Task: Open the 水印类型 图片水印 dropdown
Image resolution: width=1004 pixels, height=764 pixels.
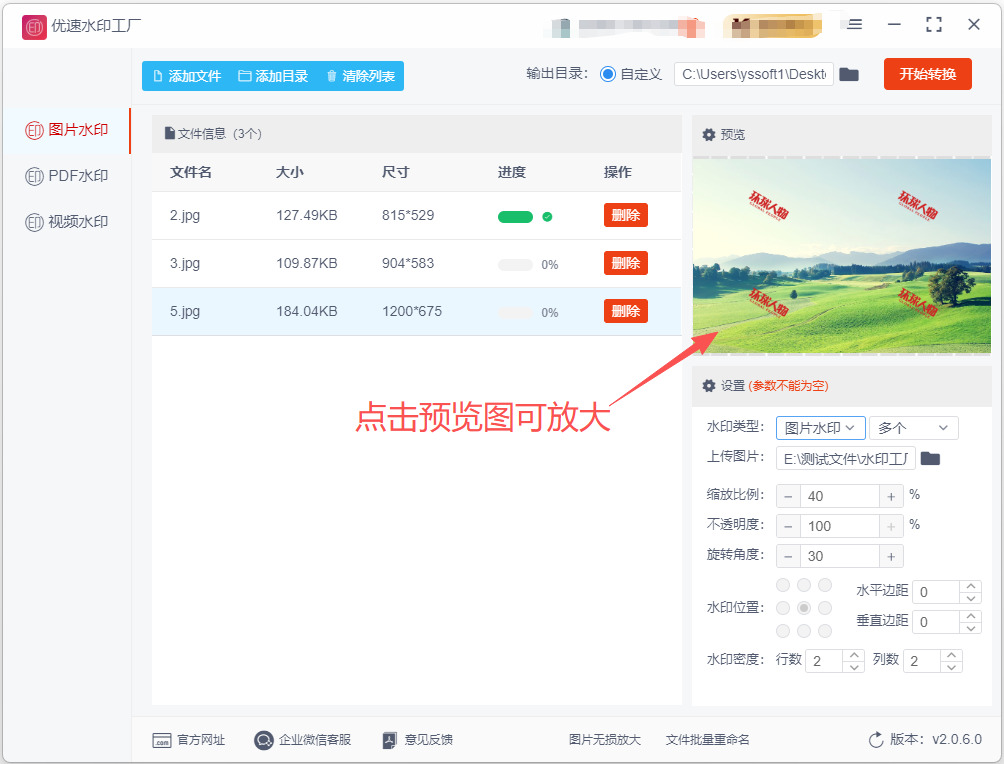Action: coord(821,428)
